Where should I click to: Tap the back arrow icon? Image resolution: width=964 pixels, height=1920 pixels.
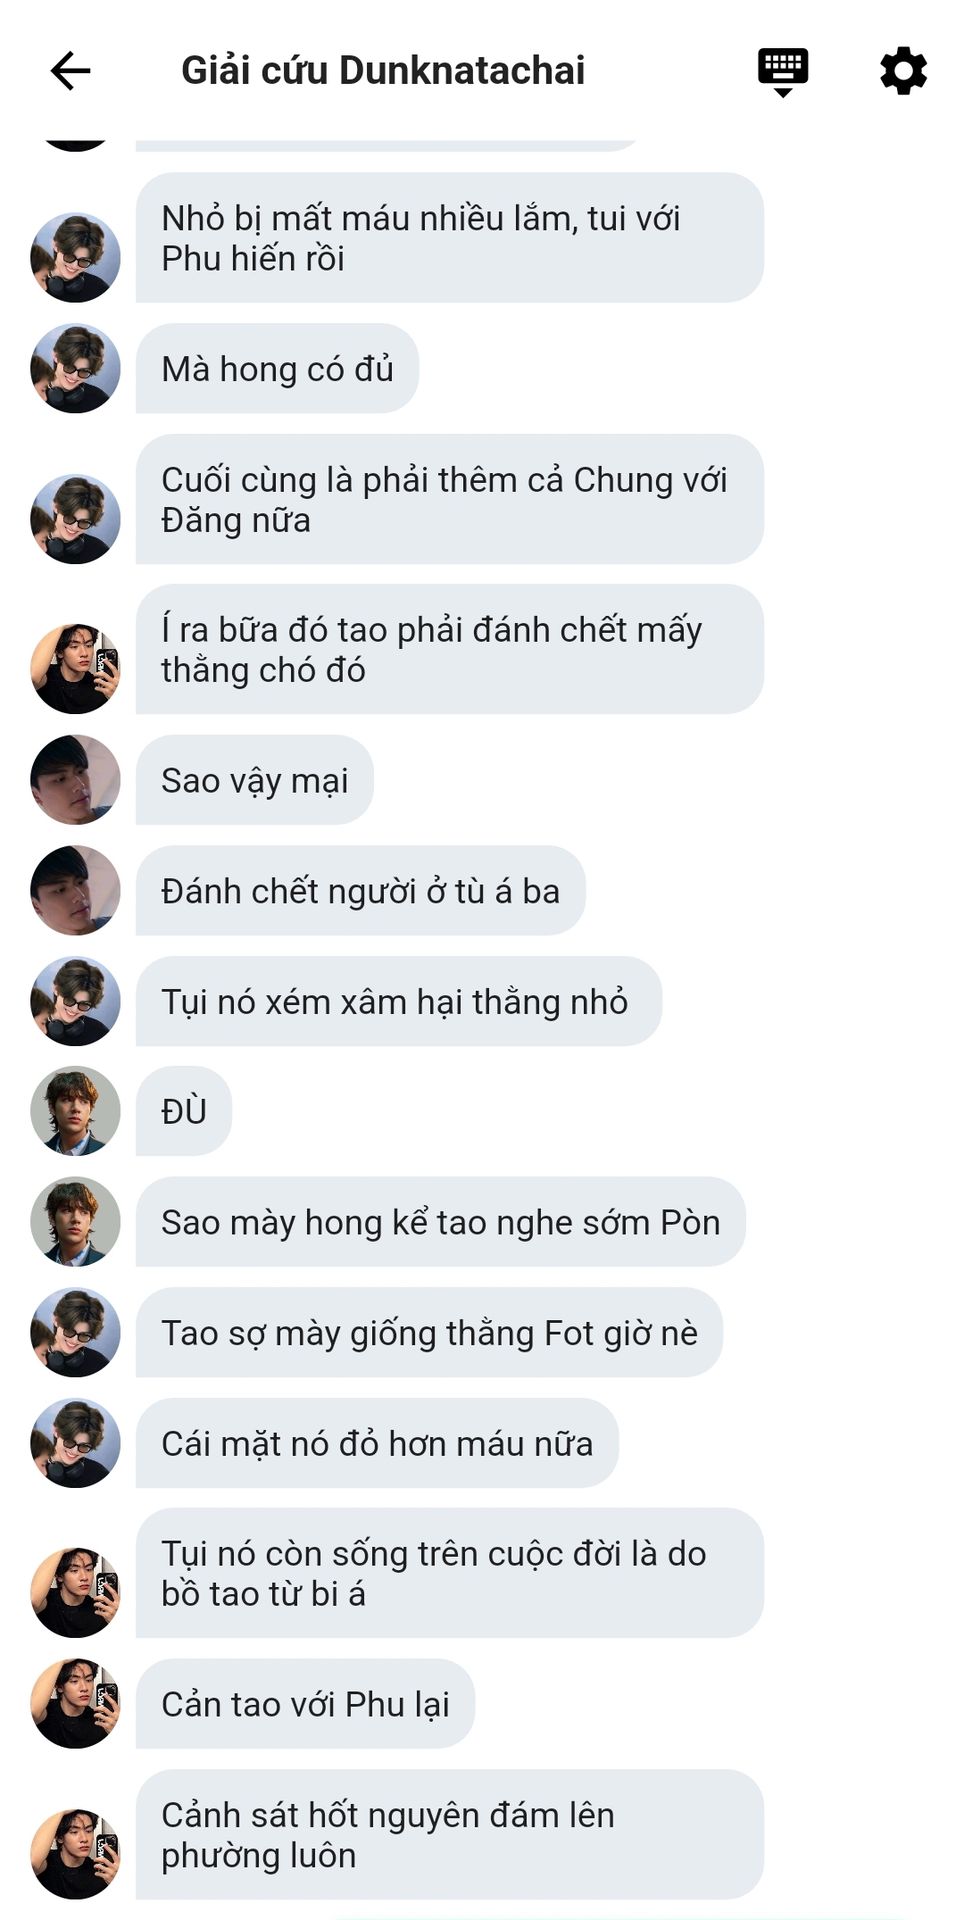(70, 71)
